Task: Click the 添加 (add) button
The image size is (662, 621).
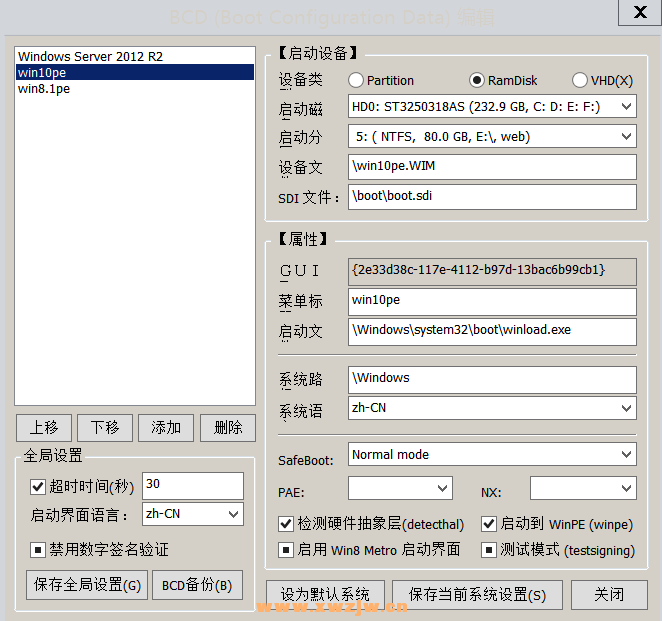Action: pyautogui.click(x=166, y=428)
